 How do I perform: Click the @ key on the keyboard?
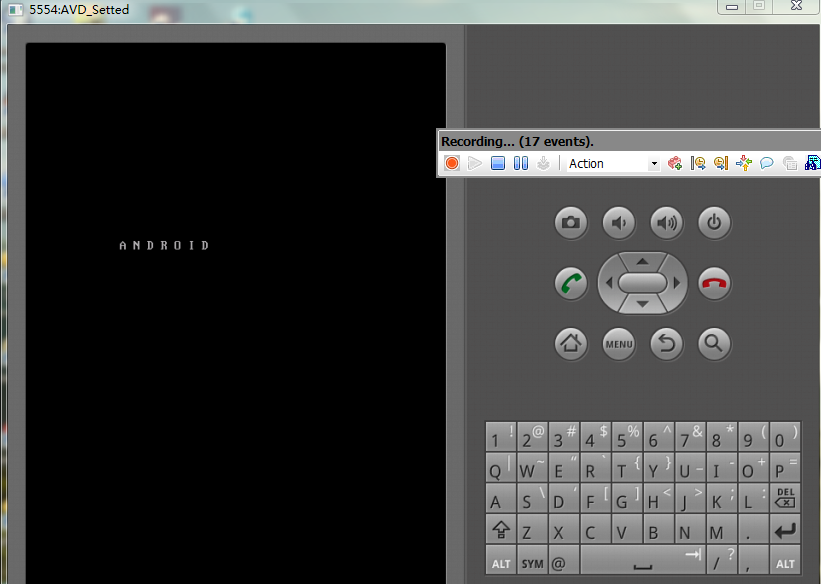click(564, 560)
